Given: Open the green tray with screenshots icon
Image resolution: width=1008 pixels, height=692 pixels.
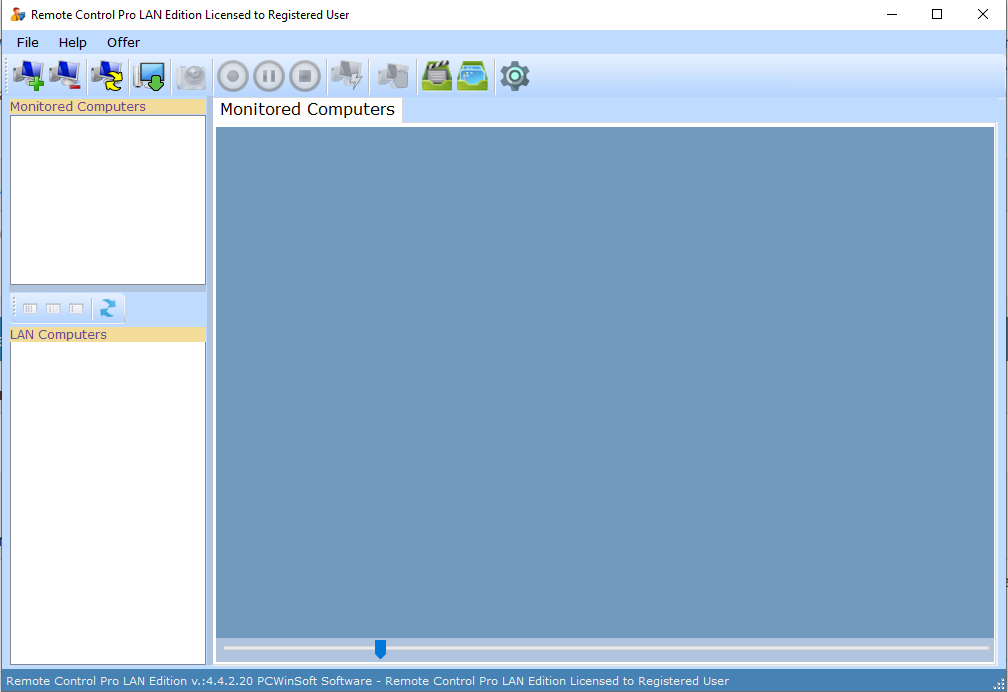Looking at the screenshot, I should pyautogui.click(x=472, y=76).
